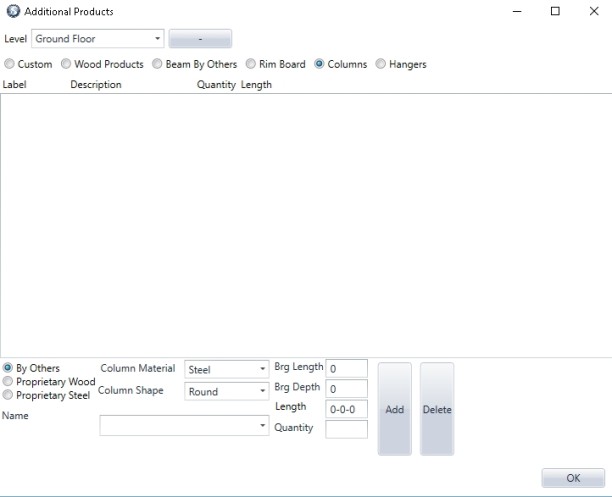Confirm with the OK button

point(573,478)
